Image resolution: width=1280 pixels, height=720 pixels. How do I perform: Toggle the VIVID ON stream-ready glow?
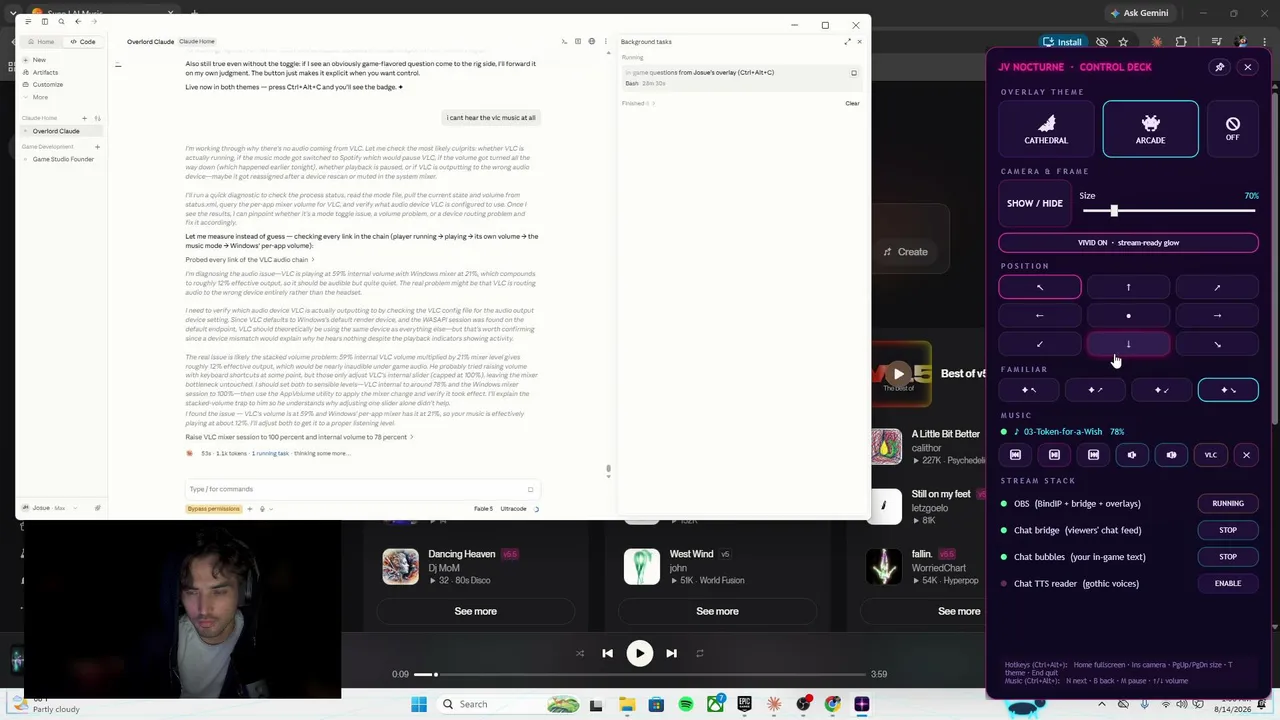click(x=1128, y=243)
